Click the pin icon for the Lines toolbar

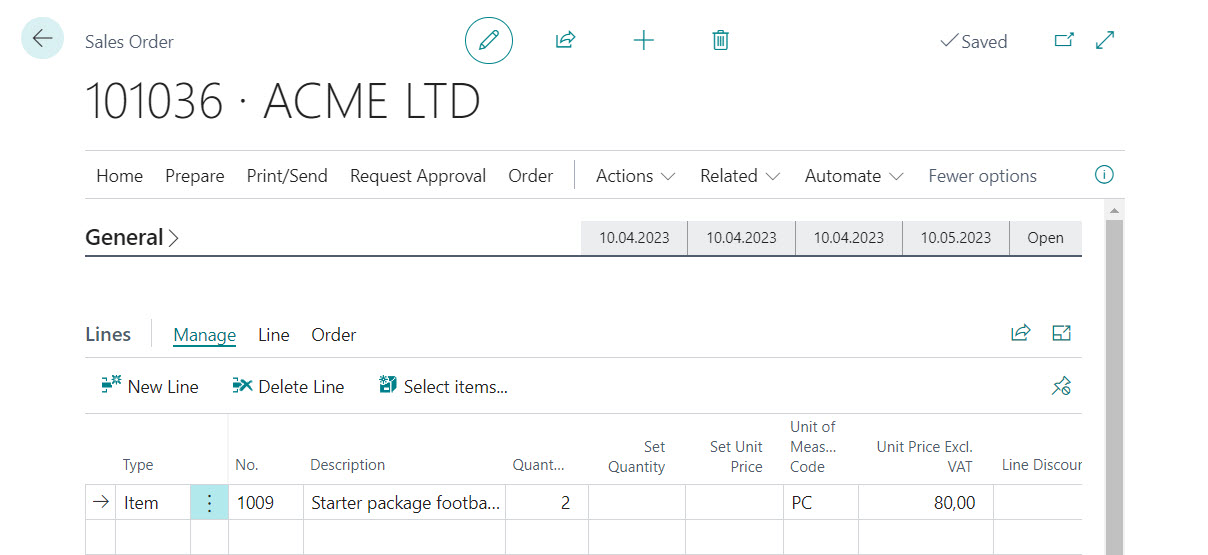click(1061, 386)
